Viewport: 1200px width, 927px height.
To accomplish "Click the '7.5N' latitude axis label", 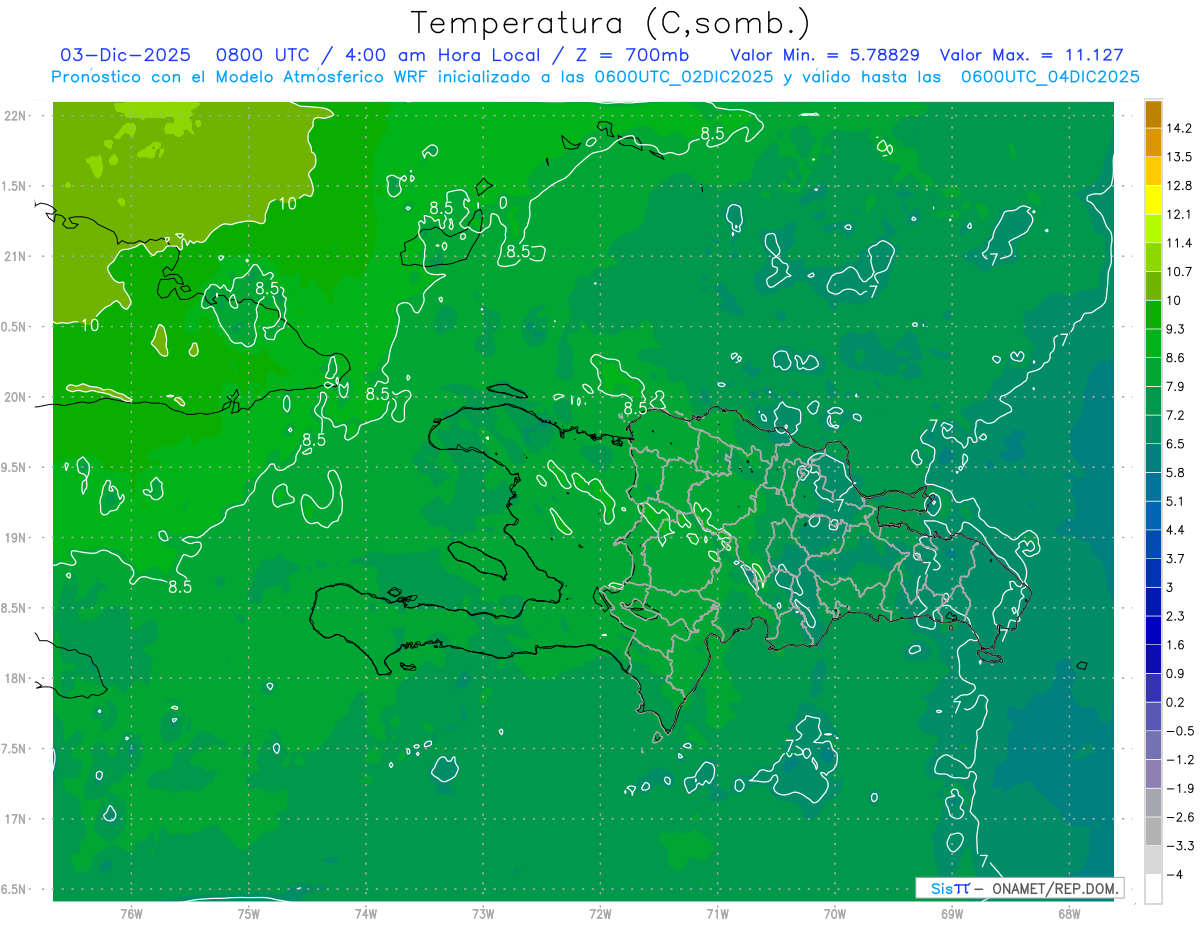I will click(x=15, y=750).
